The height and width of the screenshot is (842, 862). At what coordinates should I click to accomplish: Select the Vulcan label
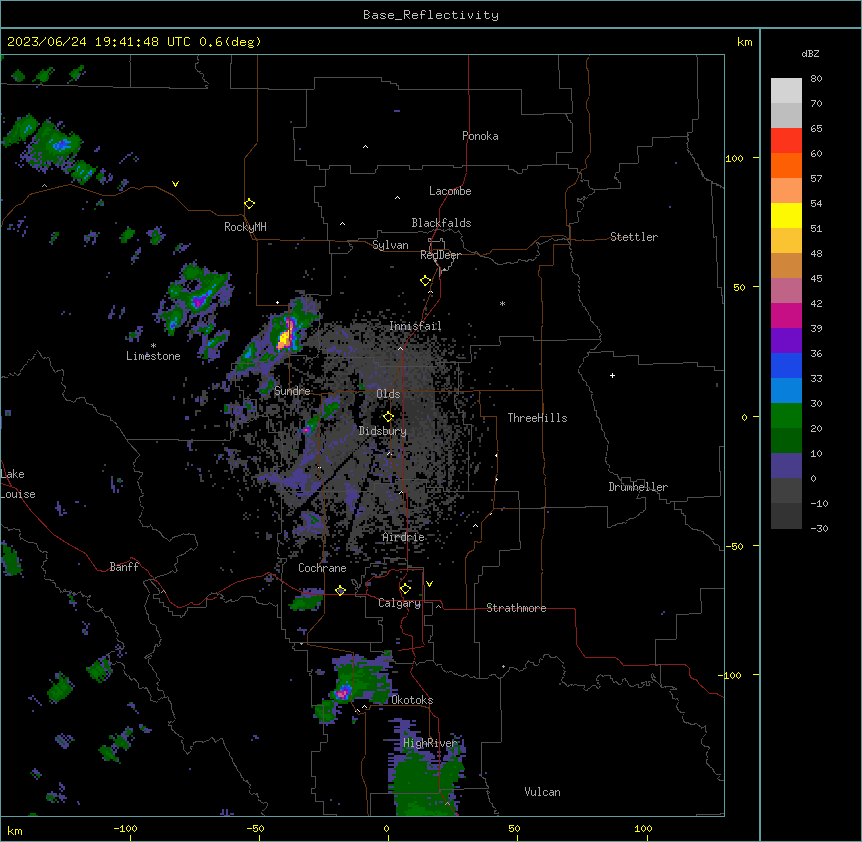pos(542,792)
